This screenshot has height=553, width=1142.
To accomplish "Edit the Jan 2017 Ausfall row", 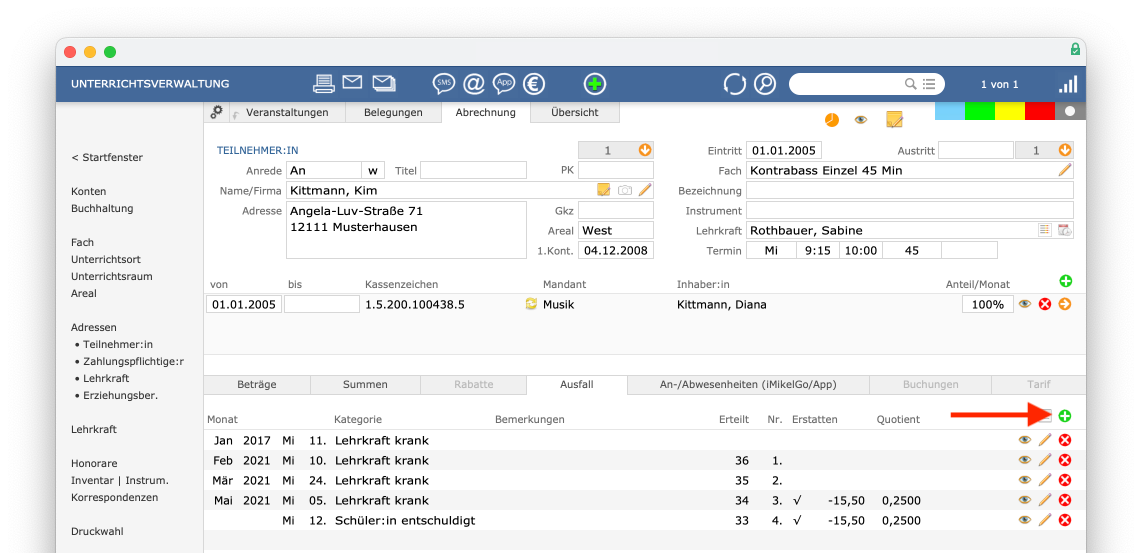I will coord(1045,440).
